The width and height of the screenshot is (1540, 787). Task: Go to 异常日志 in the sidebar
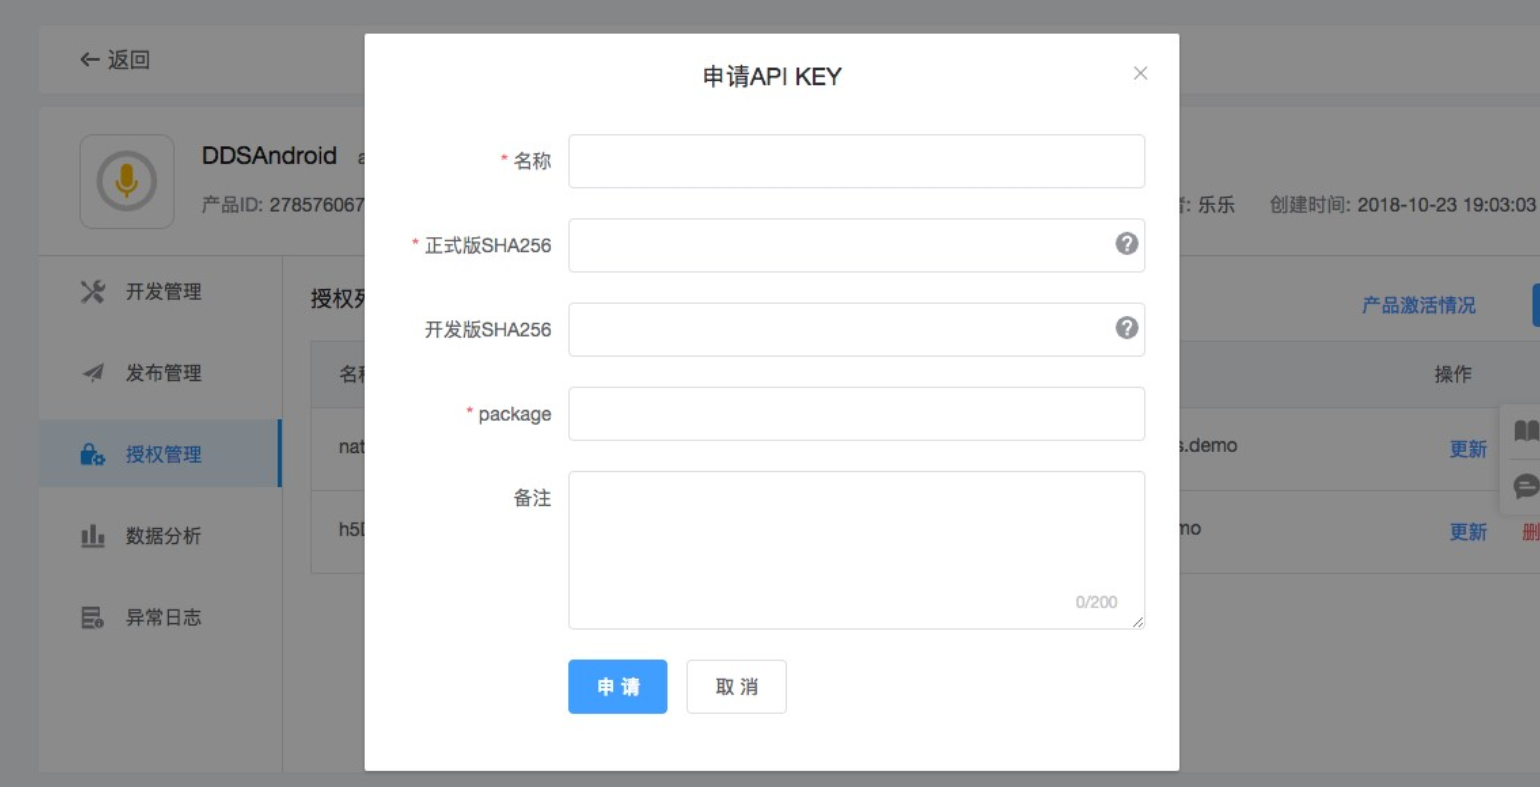pos(162,618)
